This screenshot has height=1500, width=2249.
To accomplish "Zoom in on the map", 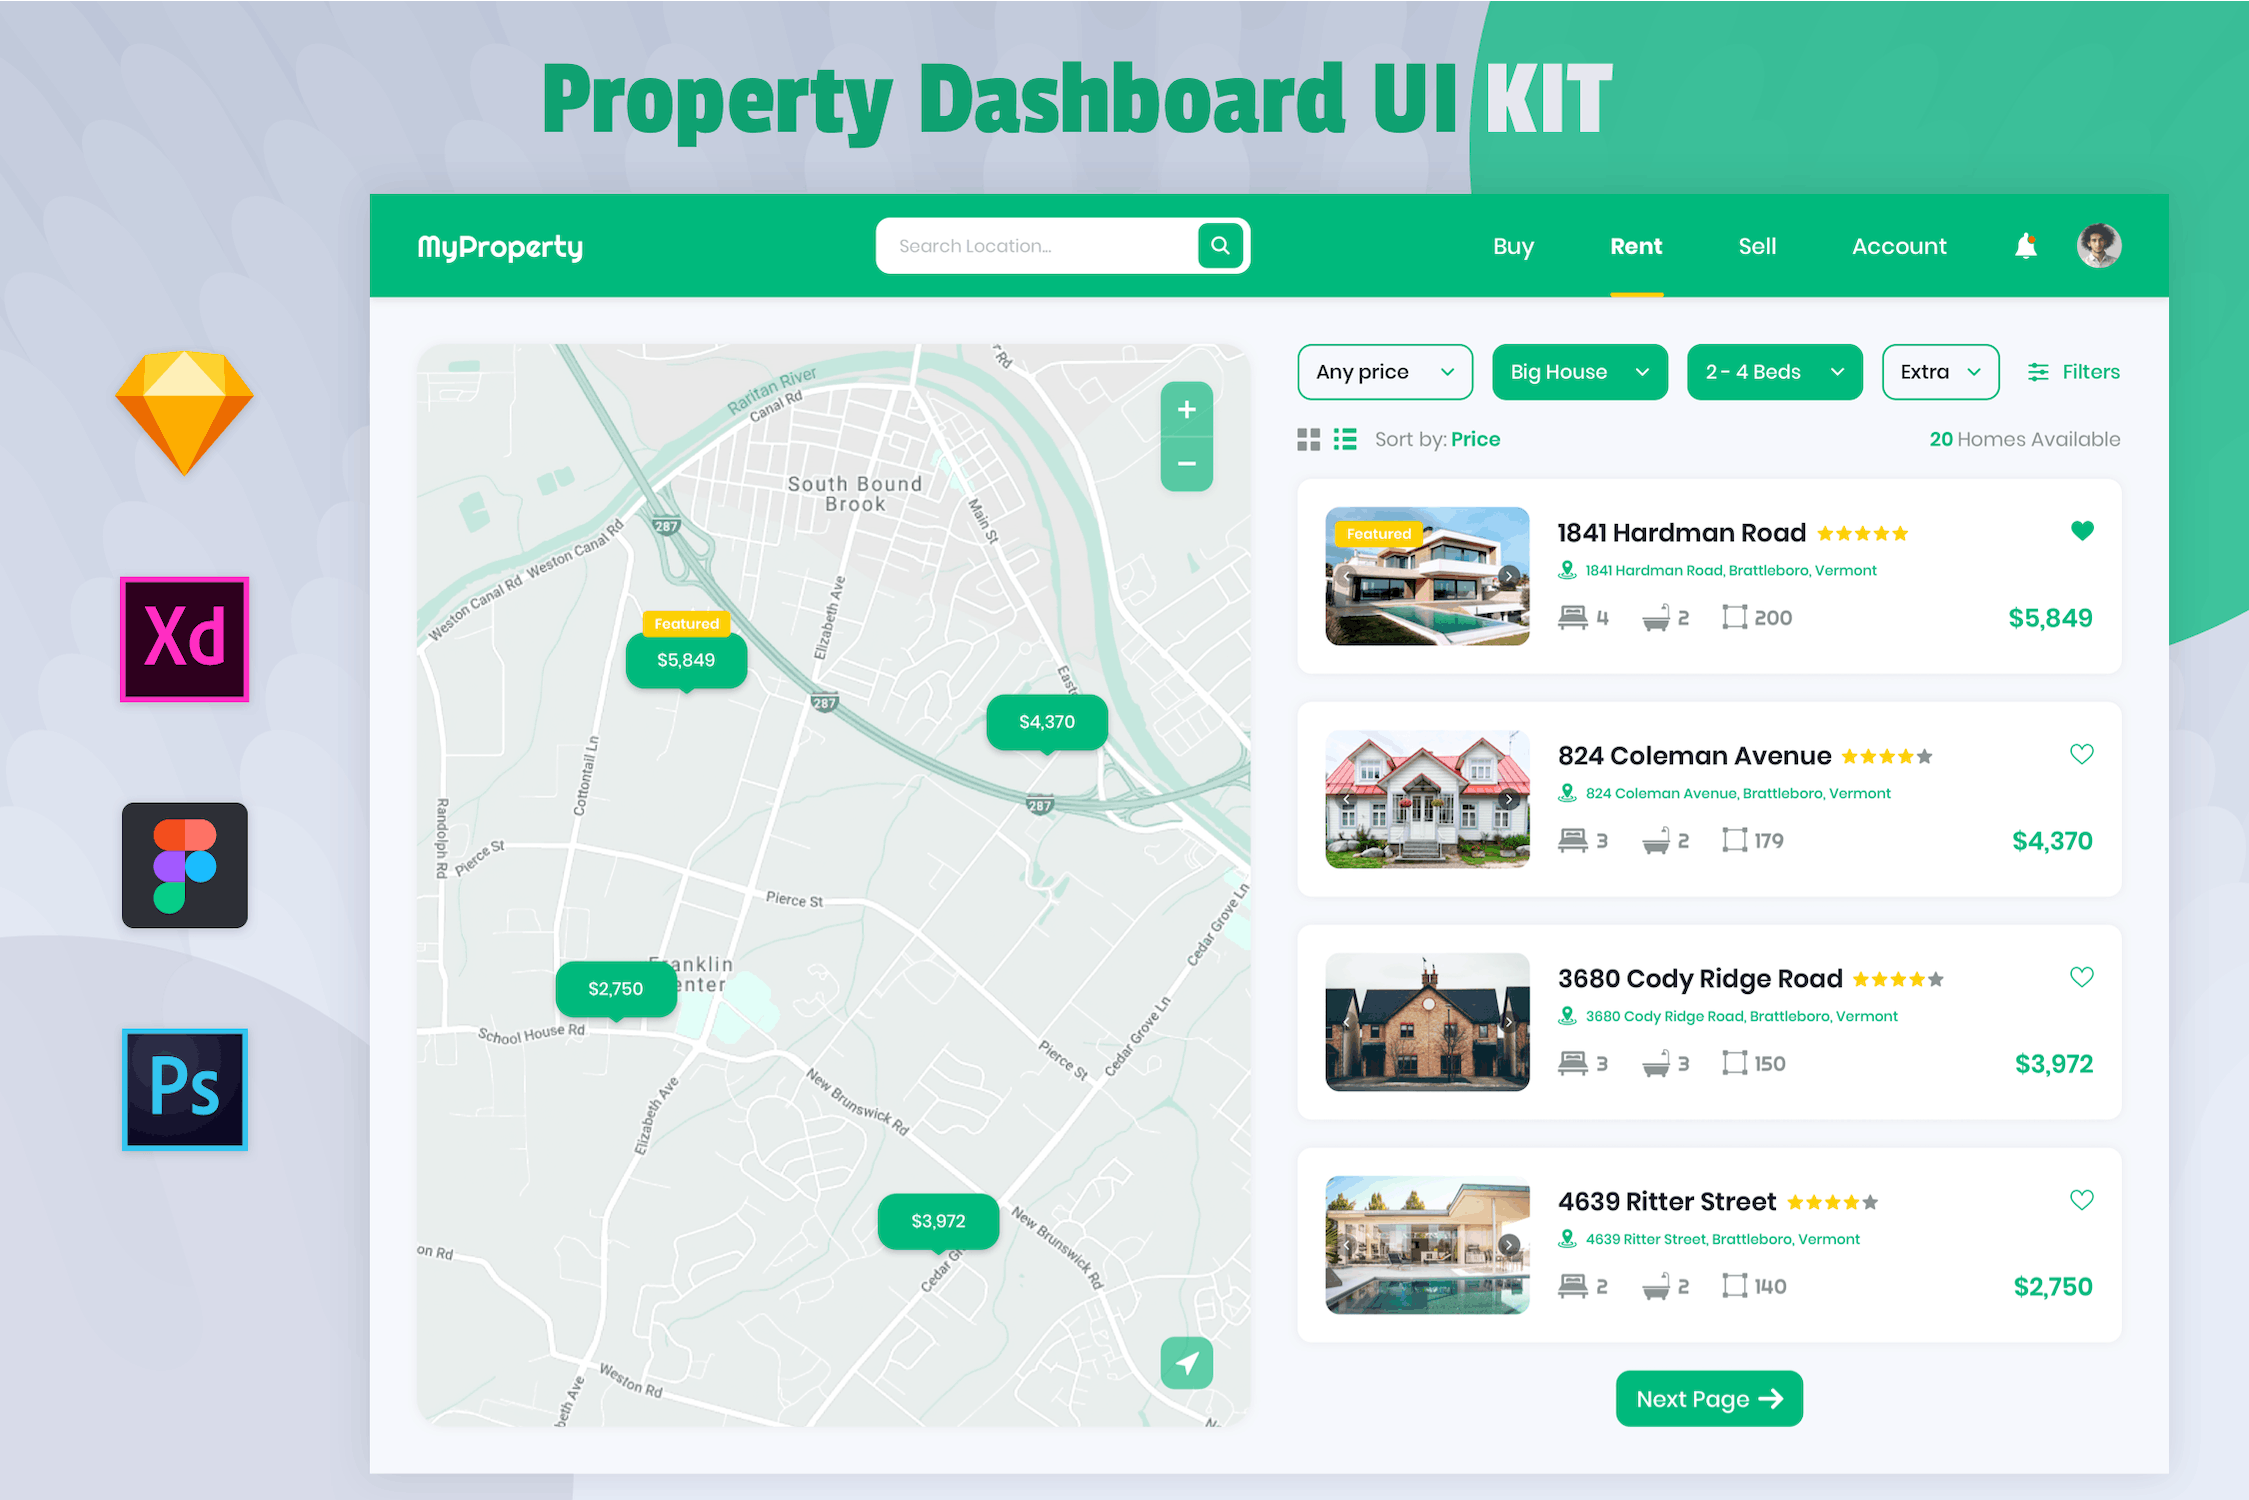I will point(1187,410).
